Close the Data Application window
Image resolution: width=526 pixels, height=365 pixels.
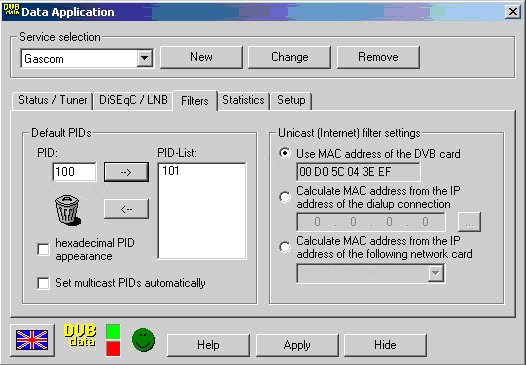[513, 12]
